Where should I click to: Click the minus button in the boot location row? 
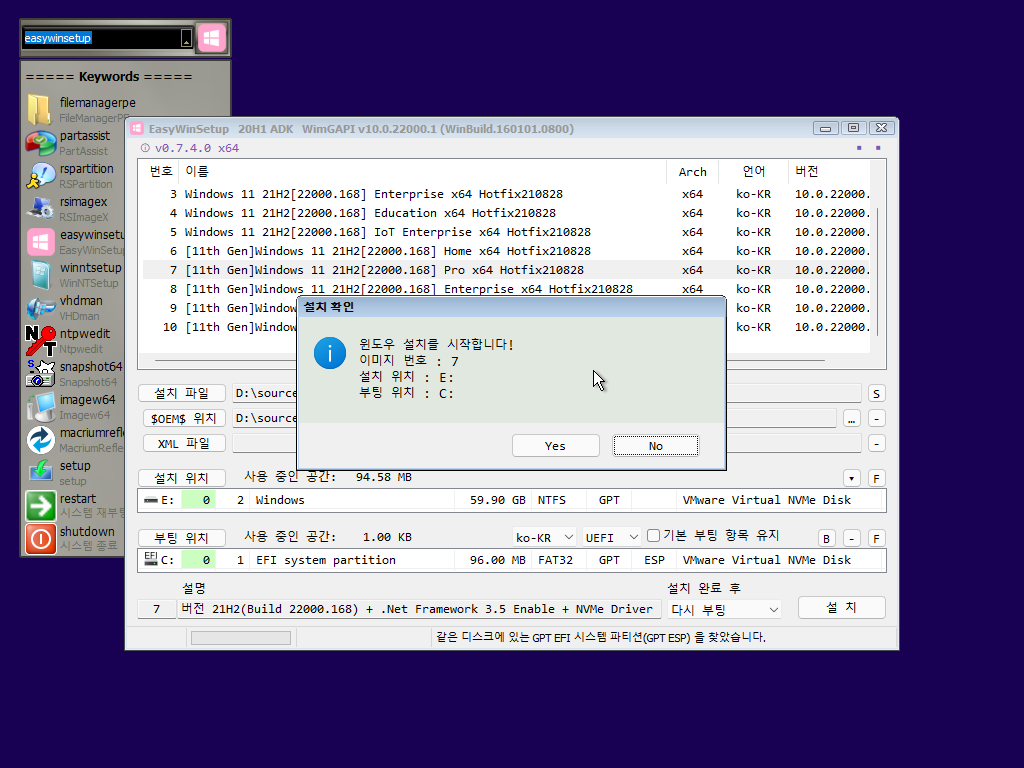pyautogui.click(x=852, y=539)
